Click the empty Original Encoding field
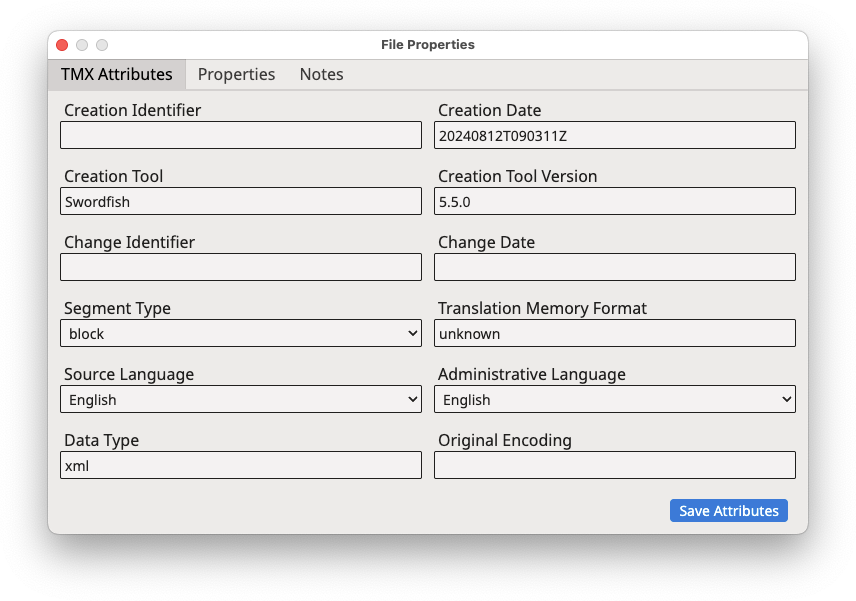Image resolution: width=856 pixels, height=601 pixels. tap(615, 466)
